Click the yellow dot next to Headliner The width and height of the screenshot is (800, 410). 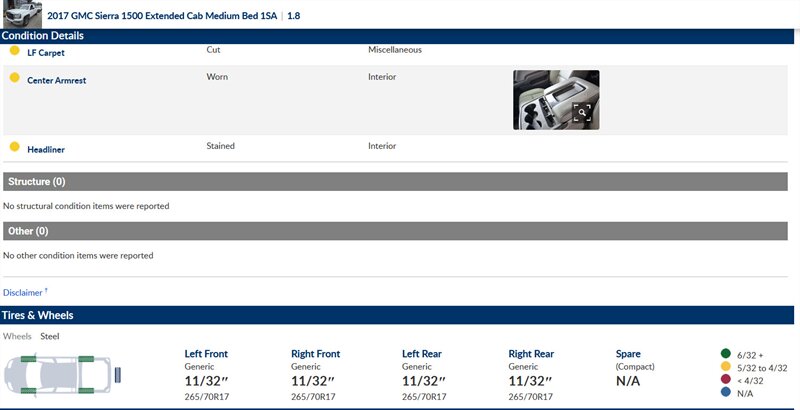click(x=14, y=147)
